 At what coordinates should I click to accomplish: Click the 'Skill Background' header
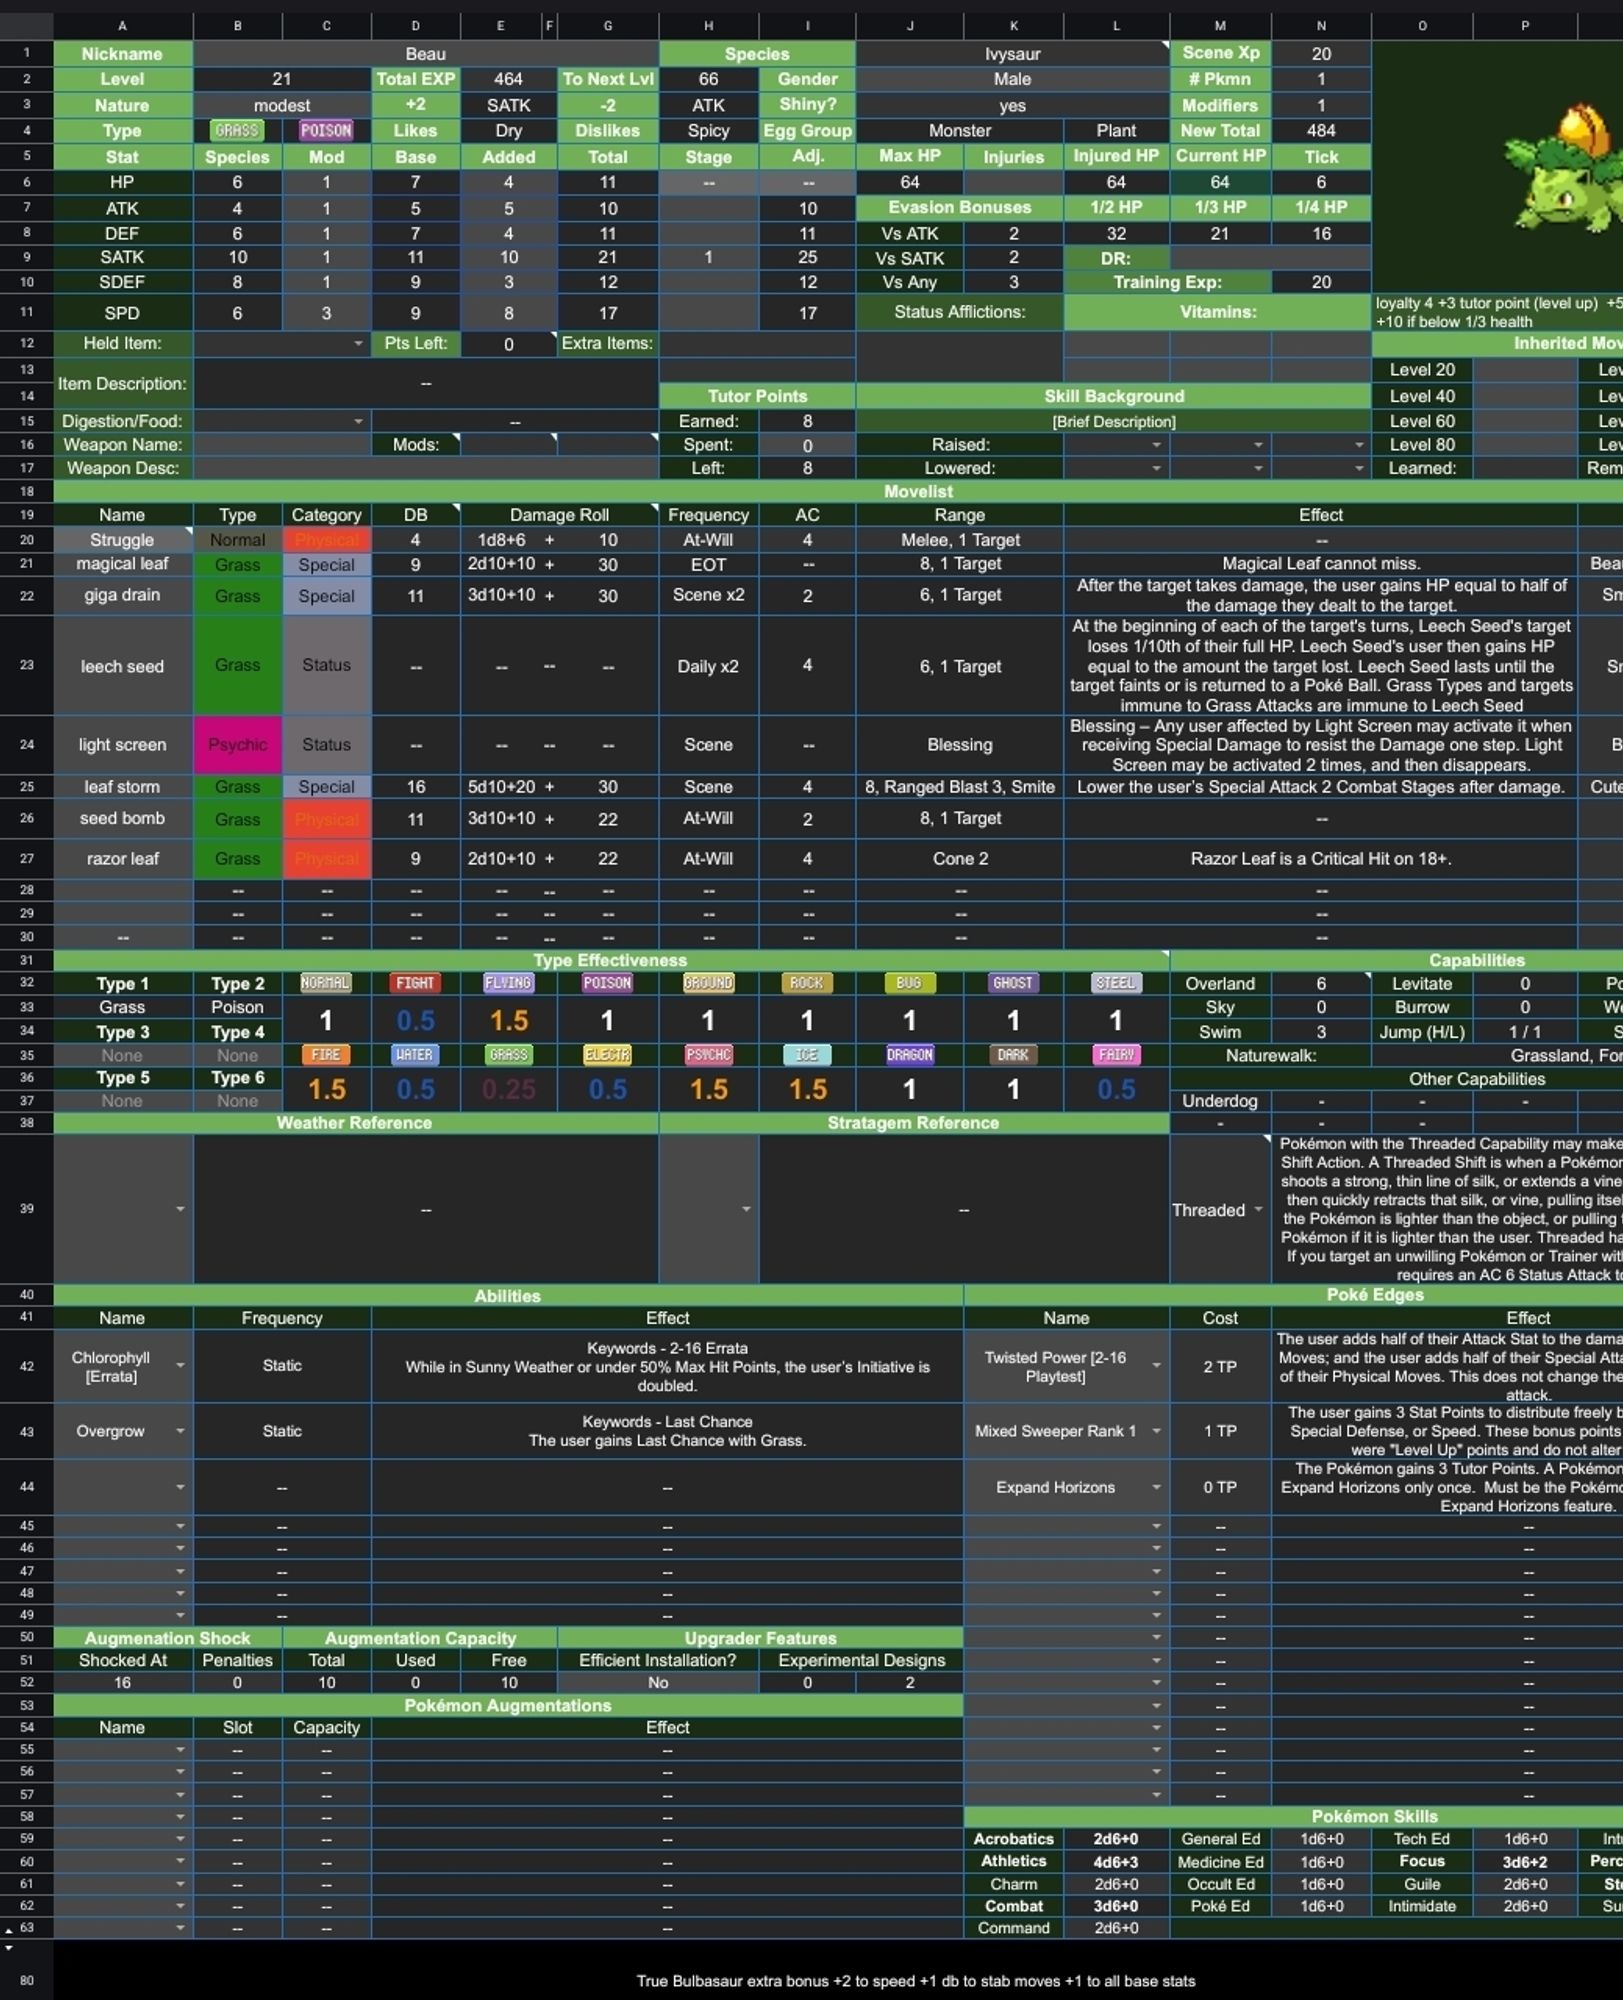1113,396
